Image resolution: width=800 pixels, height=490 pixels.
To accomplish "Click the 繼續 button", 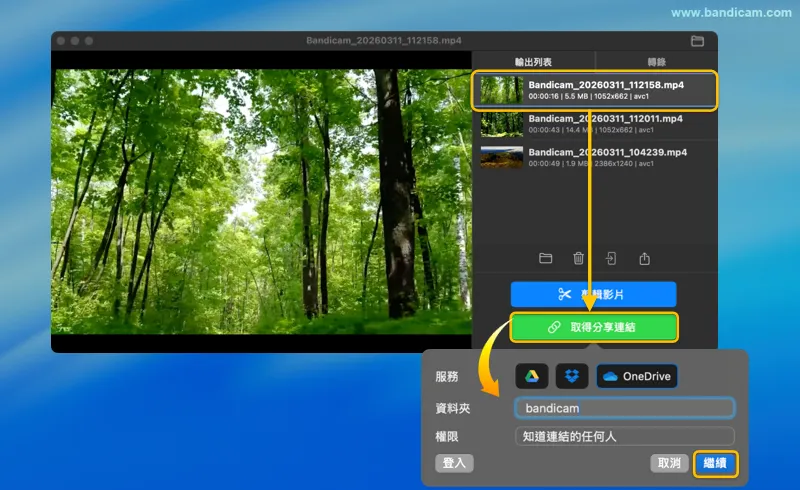I will (715, 463).
